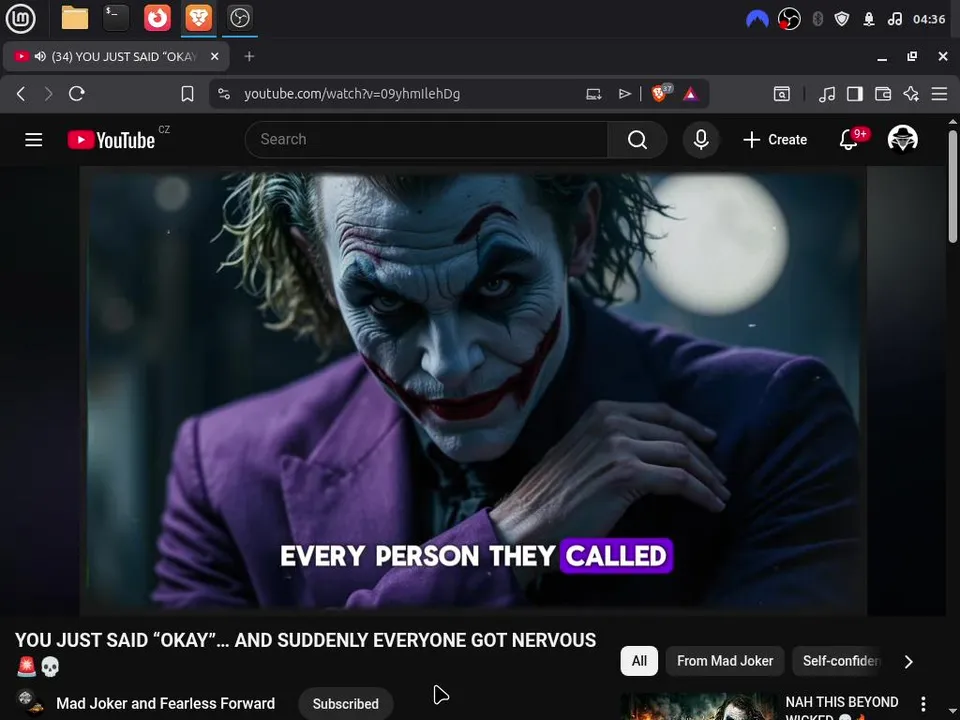Viewport: 960px width, 720px height.
Task: Open Brave Shields lion icon
Action: click(659, 94)
